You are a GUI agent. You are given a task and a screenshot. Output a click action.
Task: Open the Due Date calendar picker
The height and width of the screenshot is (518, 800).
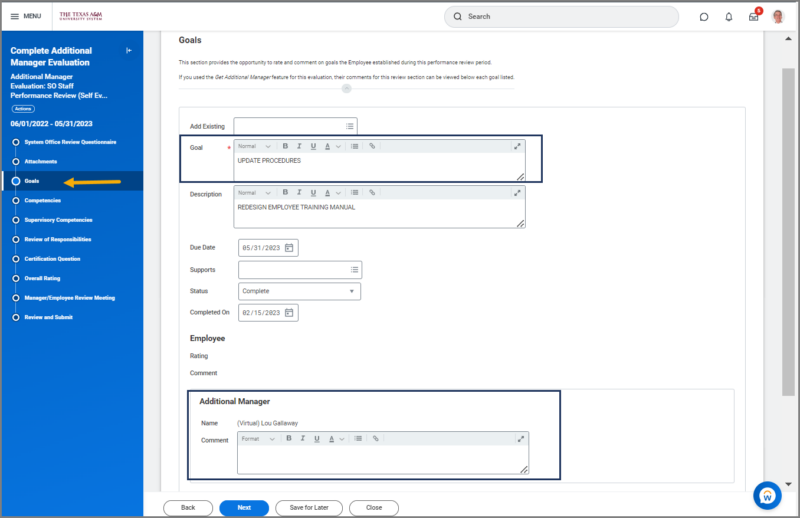289,248
